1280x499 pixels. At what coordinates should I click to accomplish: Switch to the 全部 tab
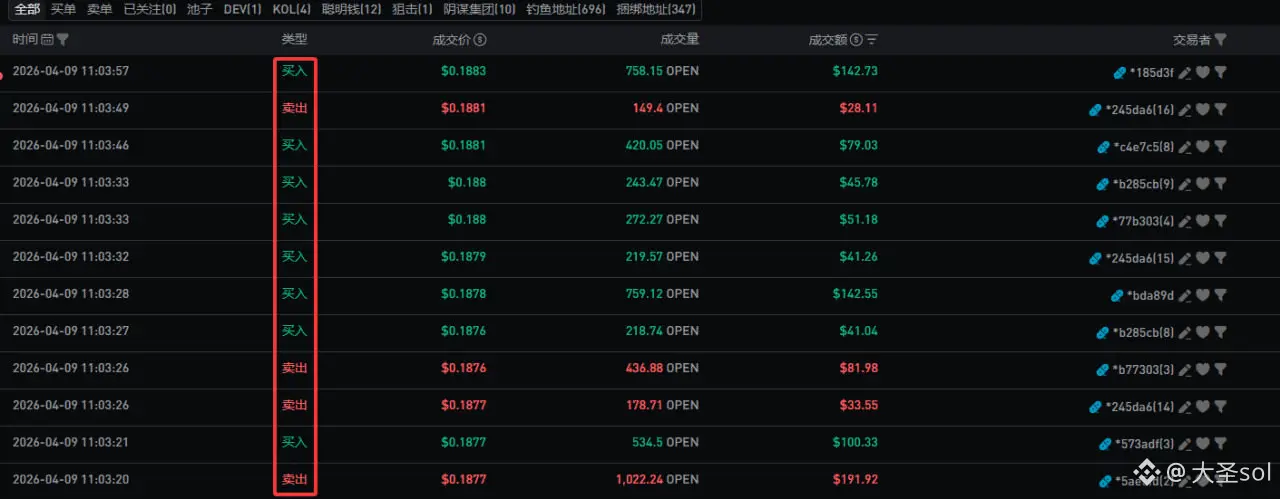coord(28,9)
